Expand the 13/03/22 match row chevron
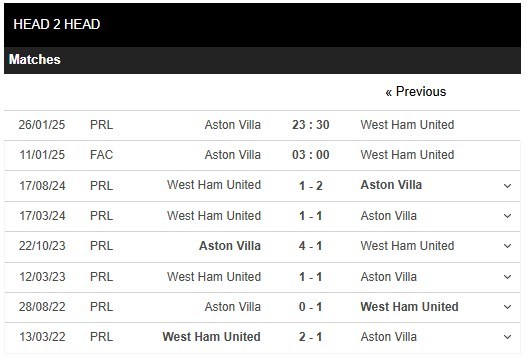 [508, 337]
